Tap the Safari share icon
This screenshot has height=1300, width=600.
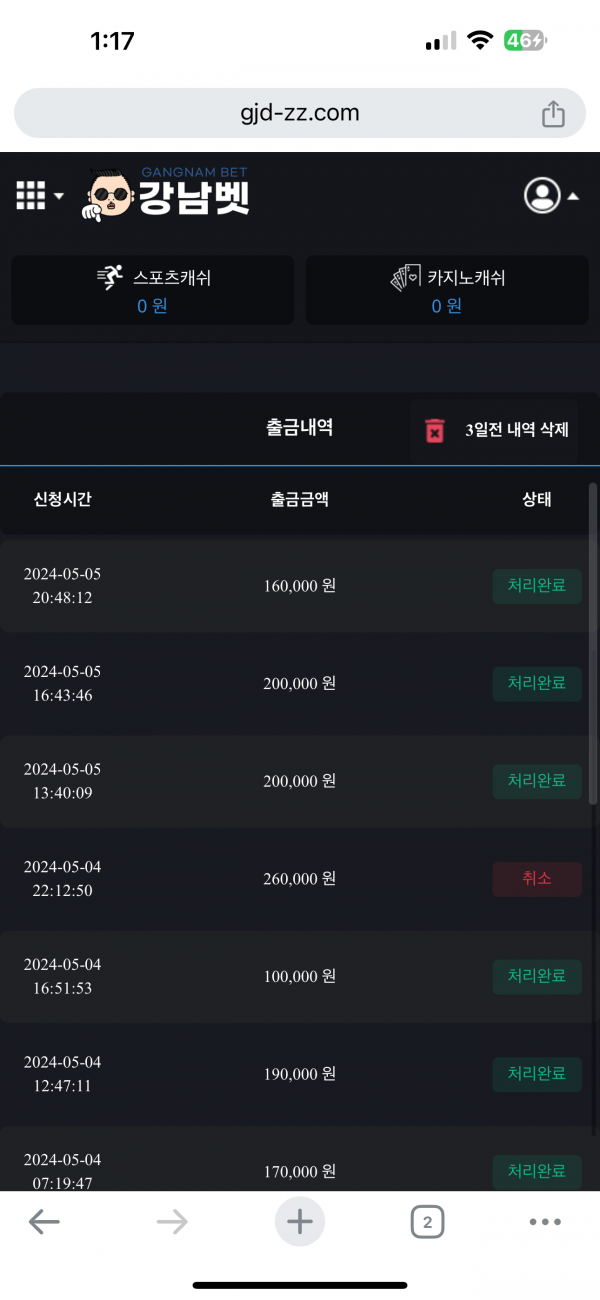tap(553, 114)
